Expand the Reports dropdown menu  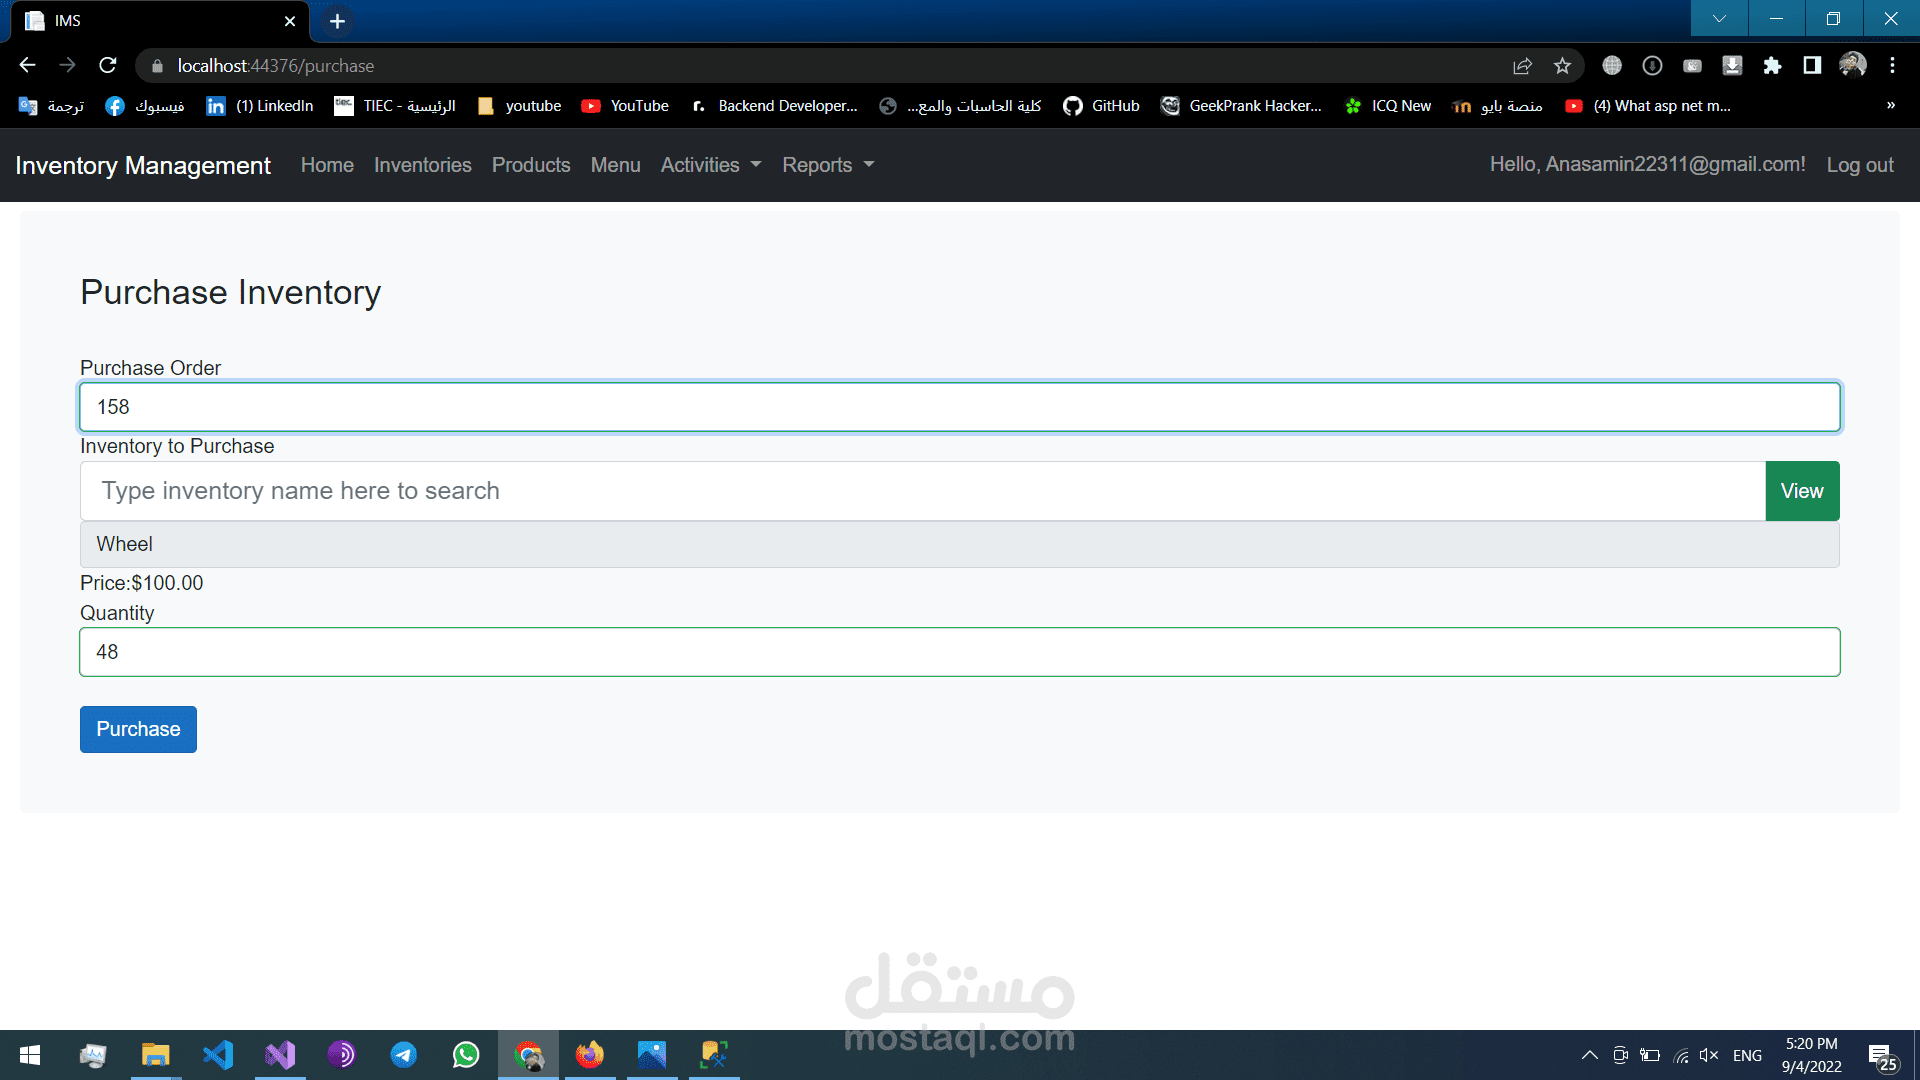(828, 165)
